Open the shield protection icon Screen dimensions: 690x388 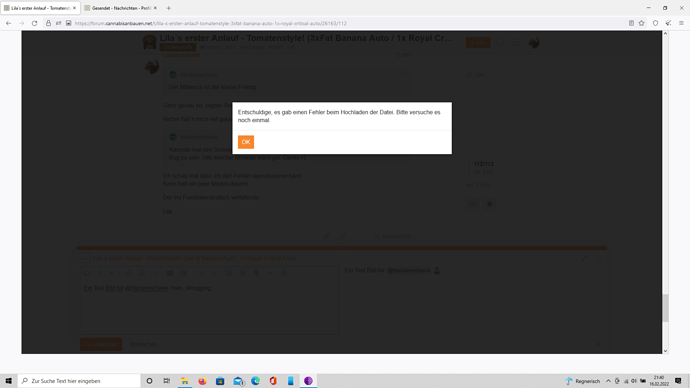[655, 23]
